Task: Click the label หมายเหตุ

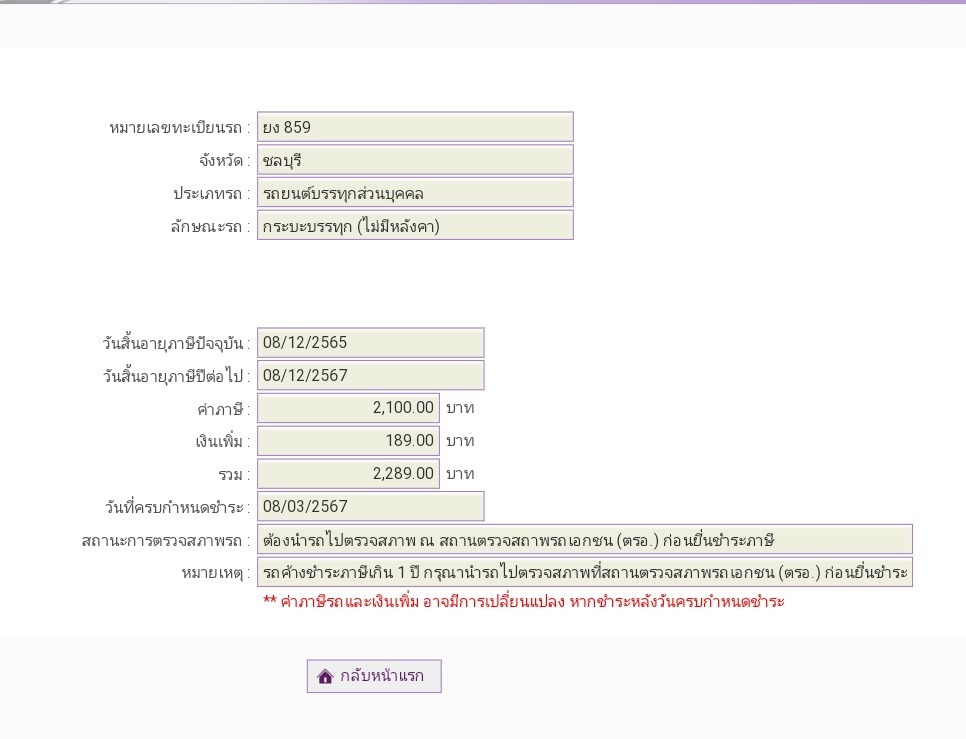Action: (x=216, y=573)
